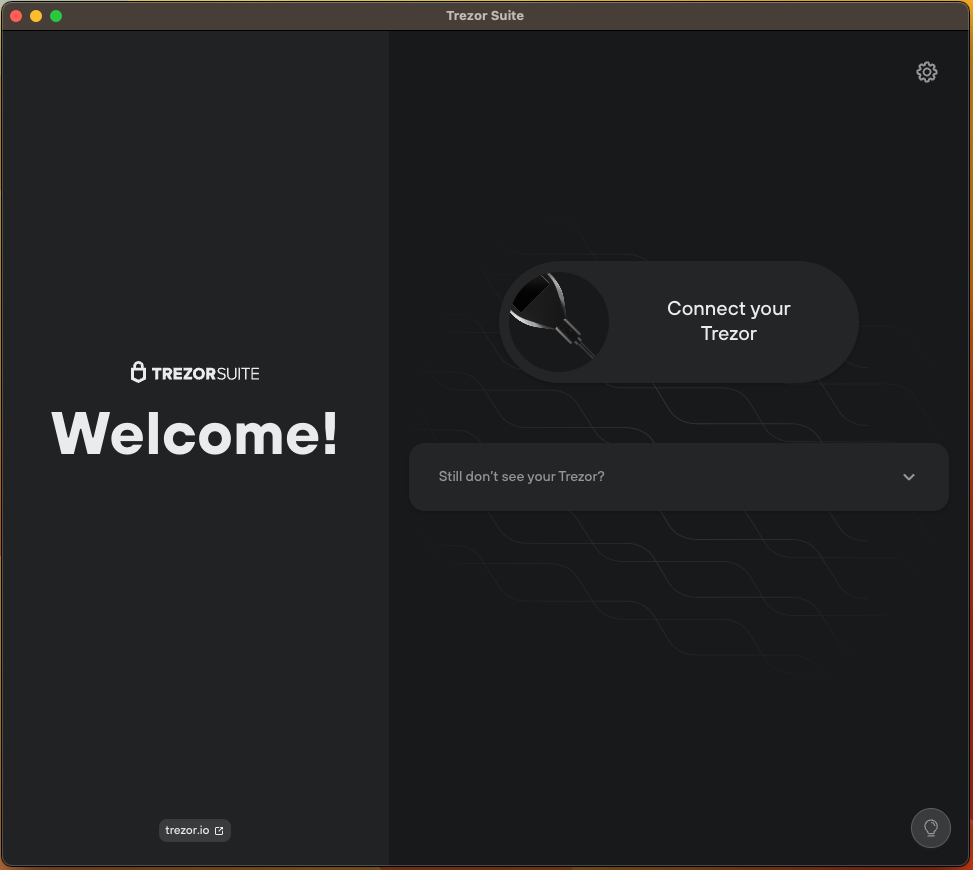Click the word "Trezor" on the connect prompt's second line

click(x=728, y=334)
